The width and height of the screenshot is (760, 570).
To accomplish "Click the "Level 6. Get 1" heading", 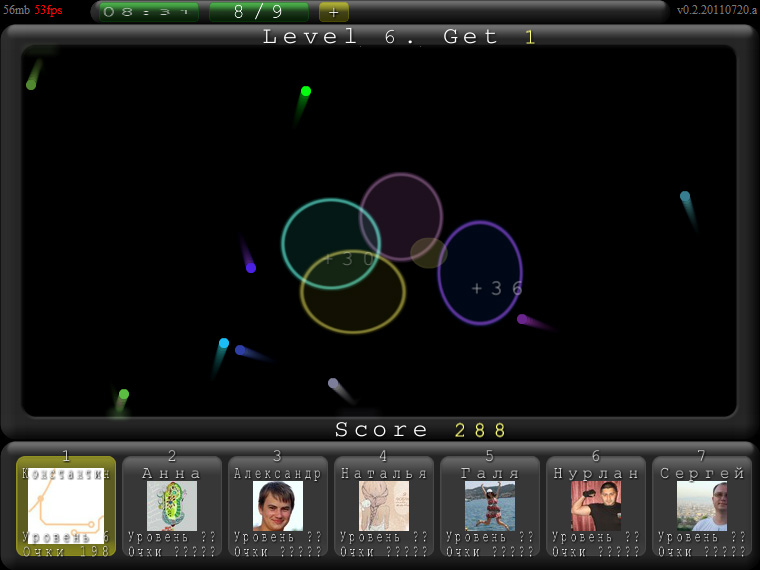I will point(399,37).
